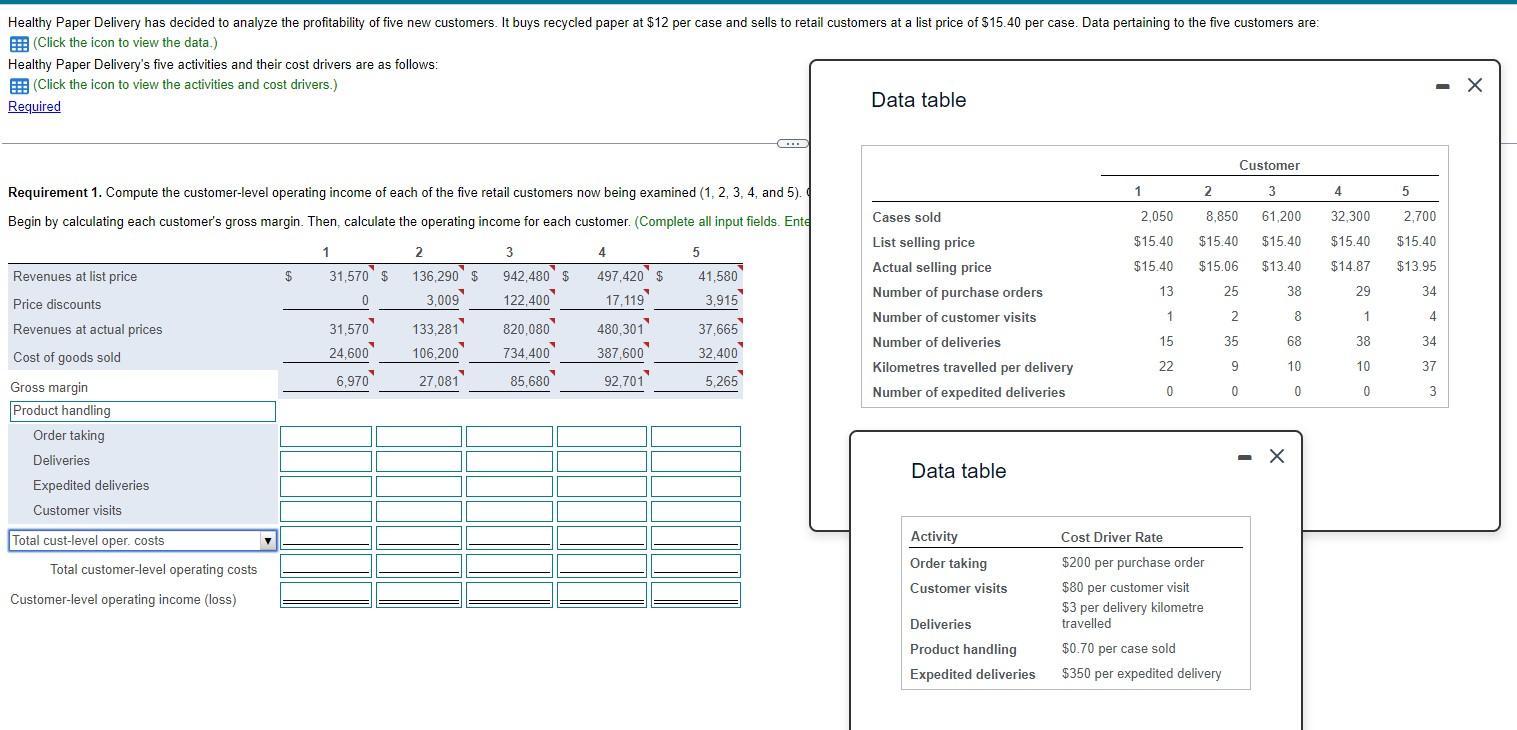This screenshot has width=1517, height=730.
Task: Click Customer visits input for customer 2
Action: click(417, 510)
